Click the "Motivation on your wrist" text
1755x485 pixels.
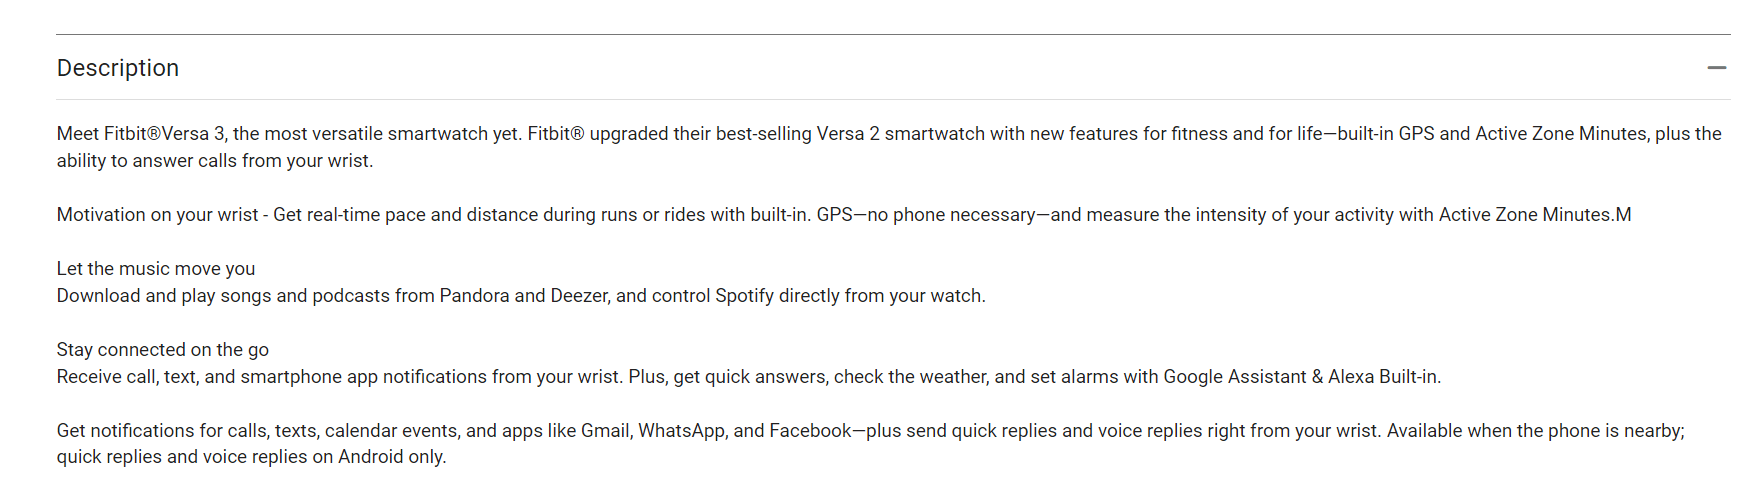[x=157, y=215]
